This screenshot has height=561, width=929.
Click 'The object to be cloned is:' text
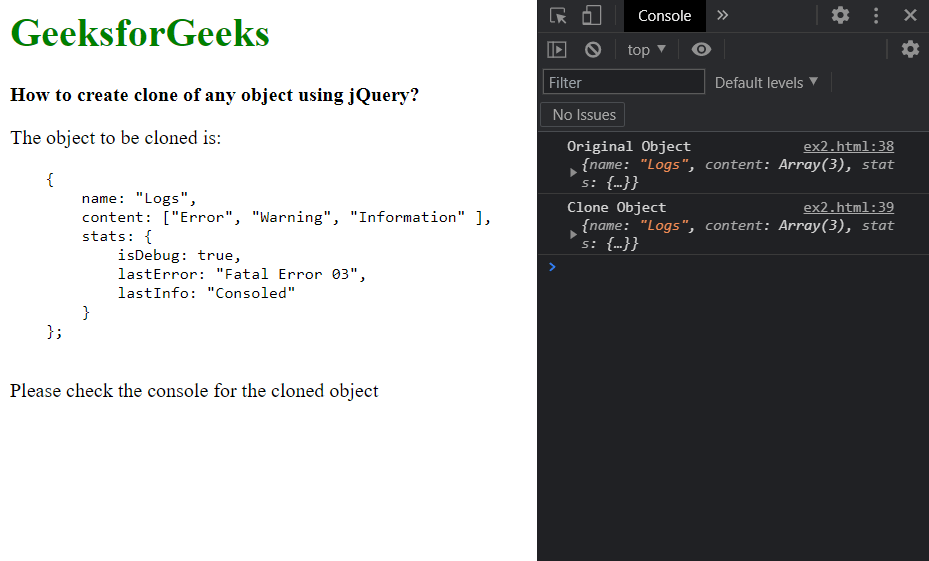[x=116, y=138]
